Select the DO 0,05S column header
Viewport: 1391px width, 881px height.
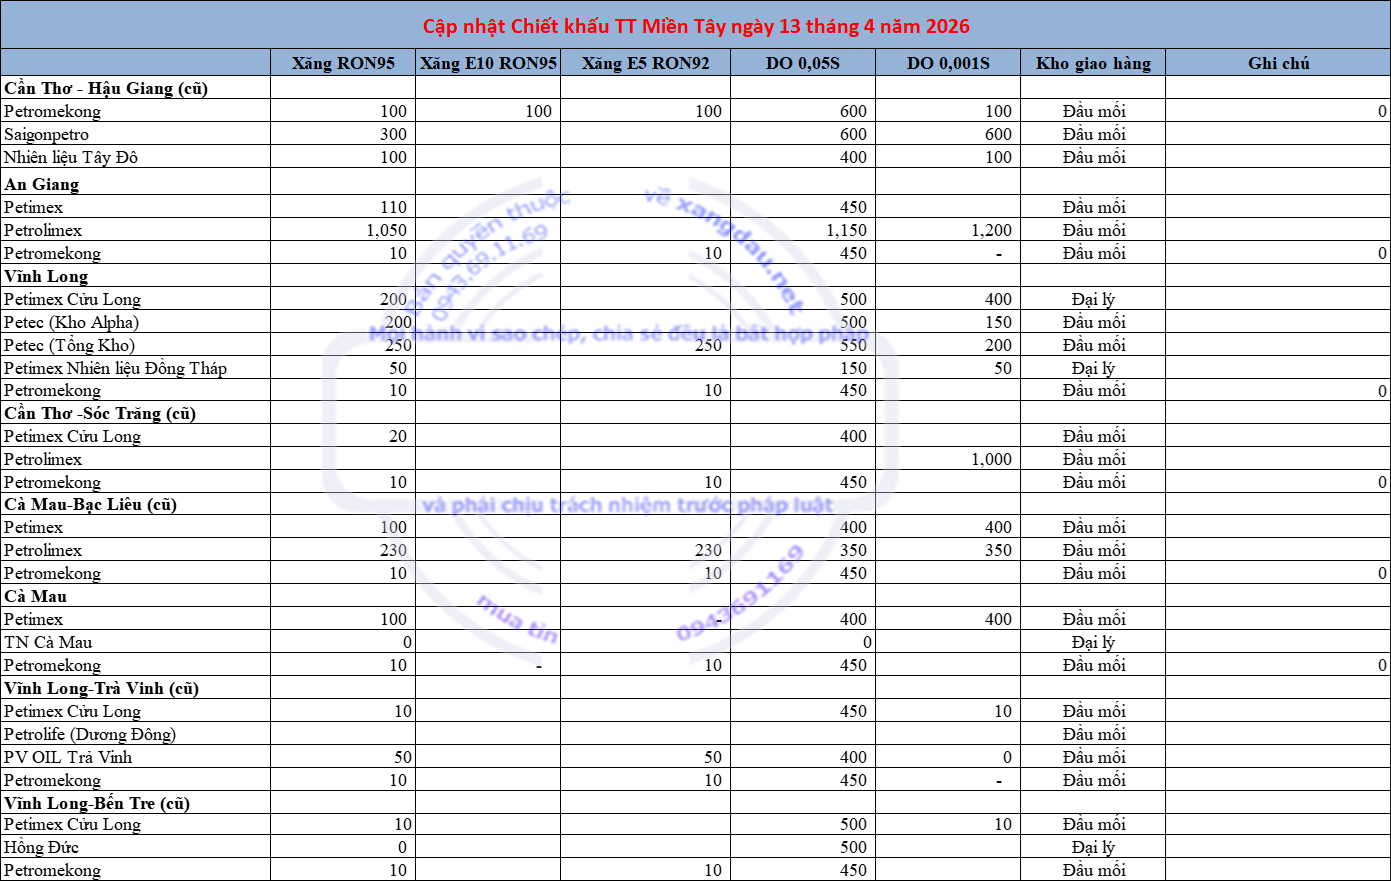(802, 63)
